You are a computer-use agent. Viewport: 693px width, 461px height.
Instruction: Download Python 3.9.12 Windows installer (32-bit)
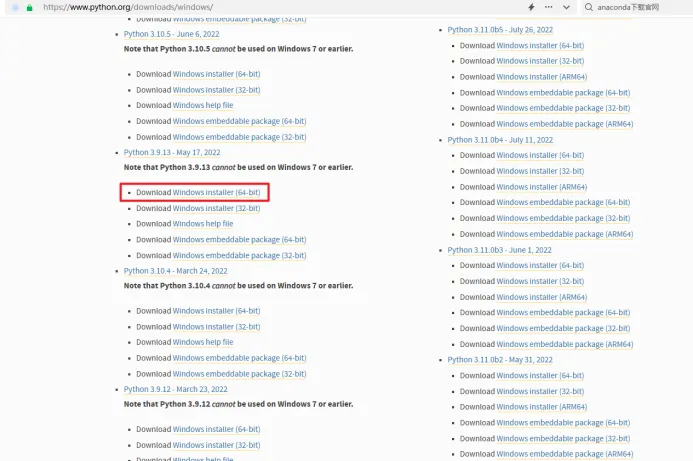click(216, 445)
